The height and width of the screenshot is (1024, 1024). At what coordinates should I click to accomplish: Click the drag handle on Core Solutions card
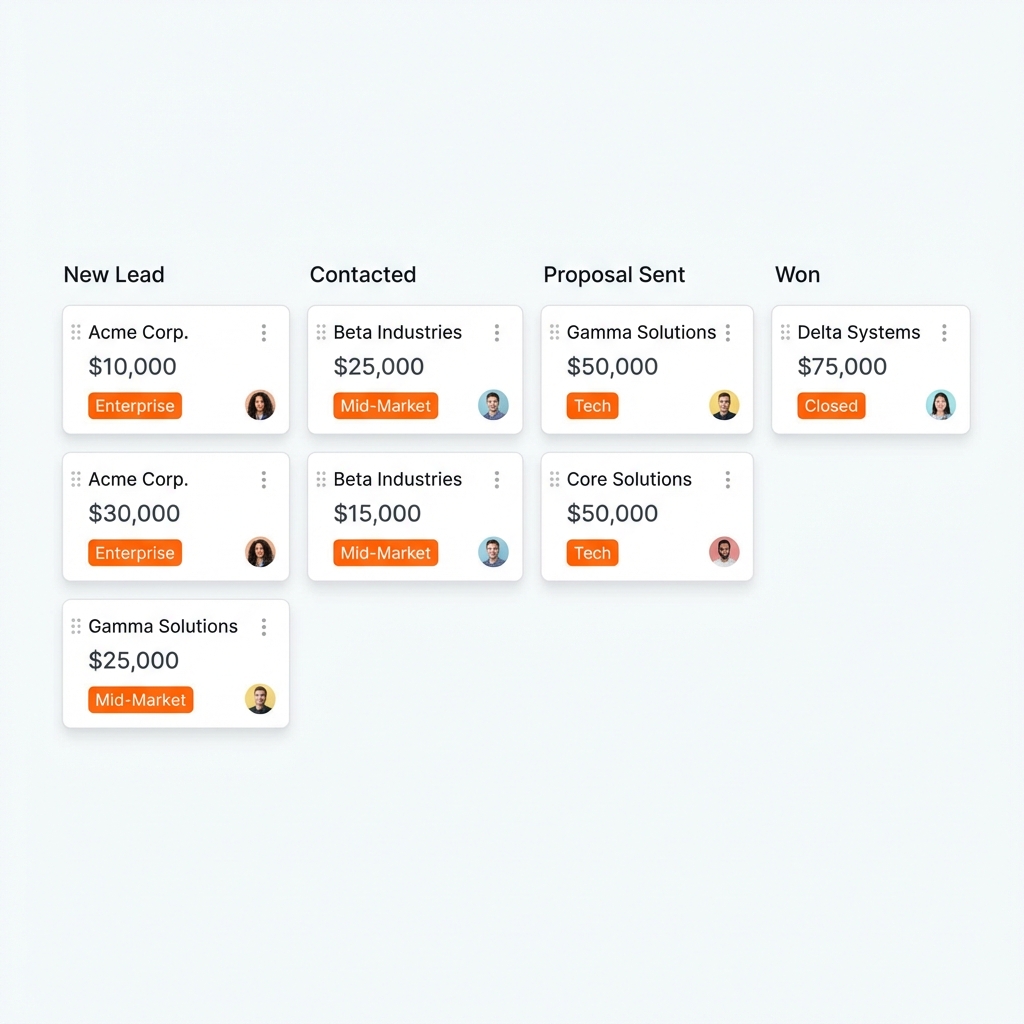pos(552,479)
